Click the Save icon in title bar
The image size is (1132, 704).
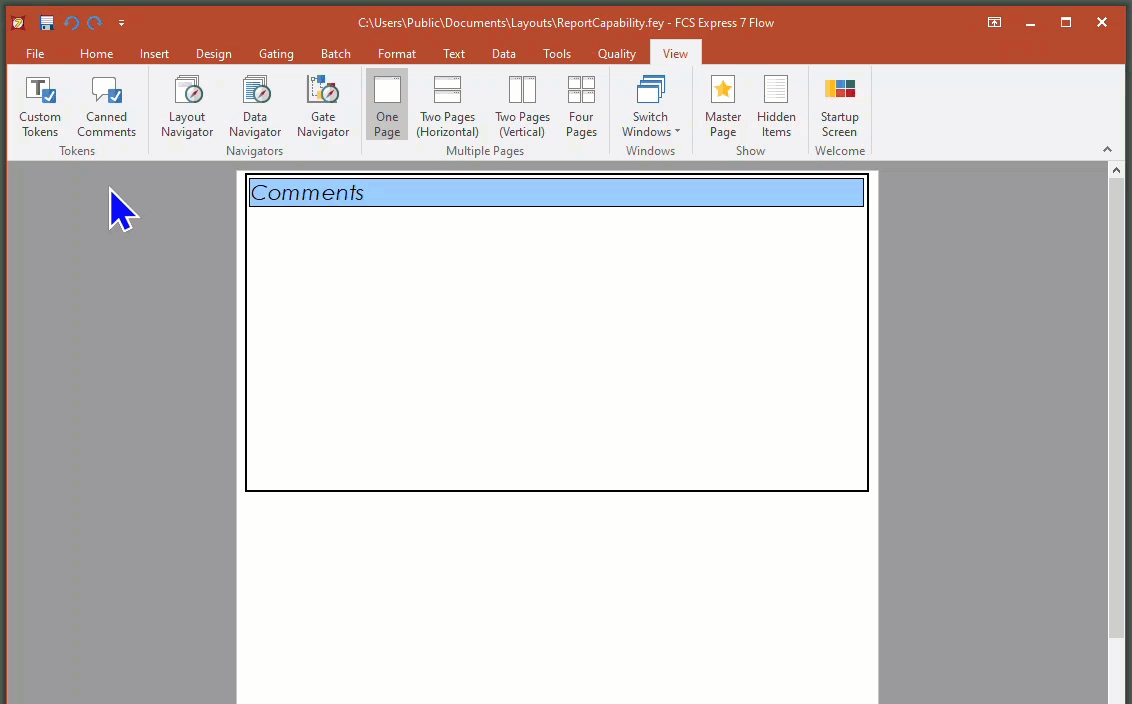click(47, 22)
